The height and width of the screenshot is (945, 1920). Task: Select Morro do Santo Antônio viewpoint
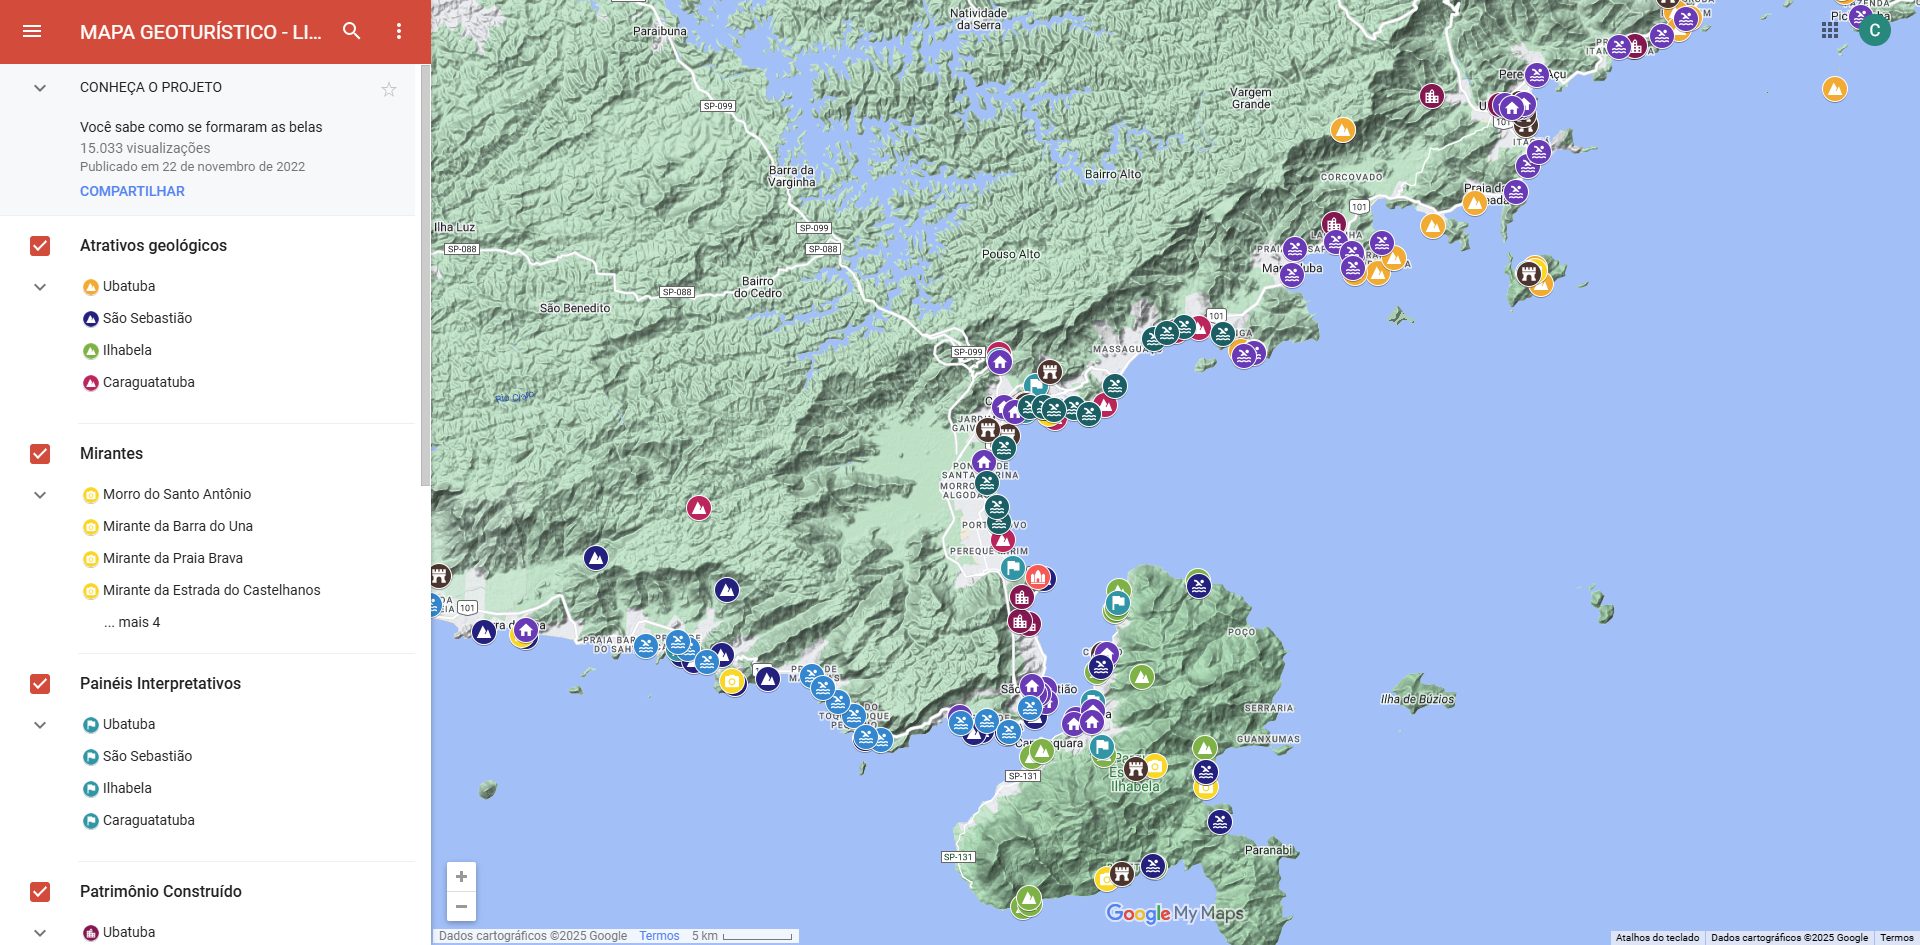click(x=176, y=494)
